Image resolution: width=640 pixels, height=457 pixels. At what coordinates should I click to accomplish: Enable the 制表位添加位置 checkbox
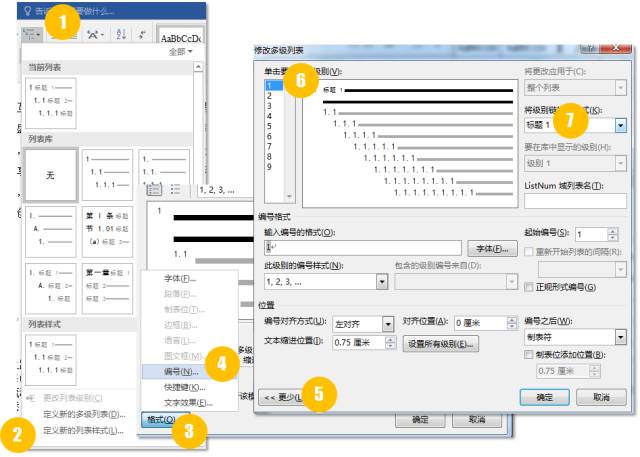[x=530, y=355]
